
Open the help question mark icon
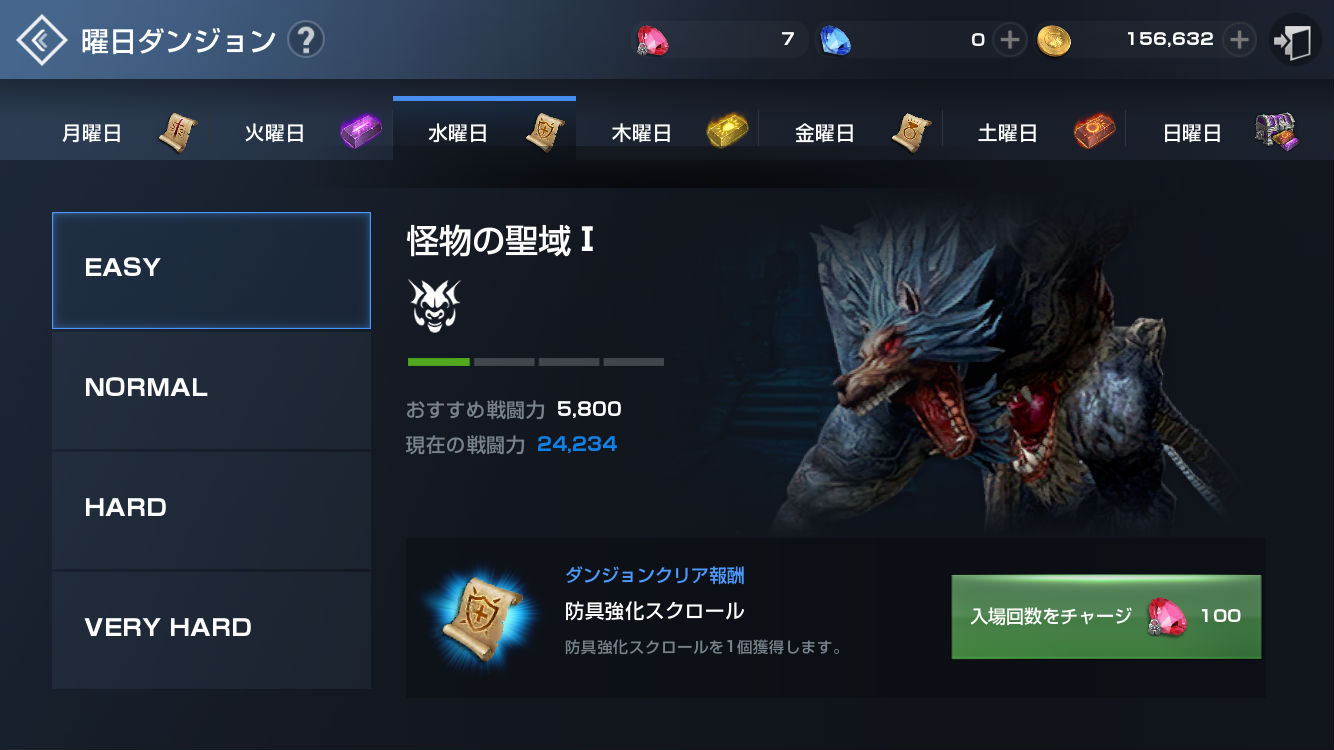pyautogui.click(x=305, y=41)
